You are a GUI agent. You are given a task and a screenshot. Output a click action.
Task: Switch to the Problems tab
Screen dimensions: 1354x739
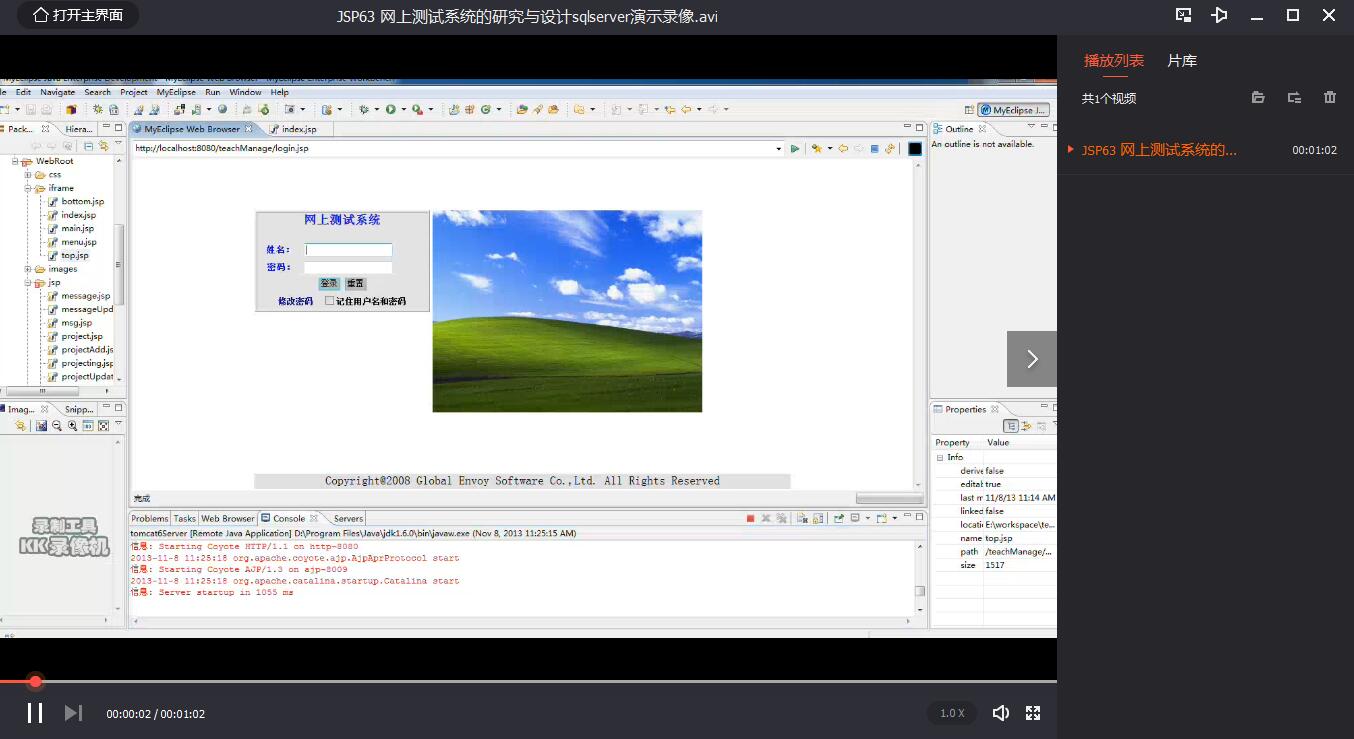click(x=150, y=518)
